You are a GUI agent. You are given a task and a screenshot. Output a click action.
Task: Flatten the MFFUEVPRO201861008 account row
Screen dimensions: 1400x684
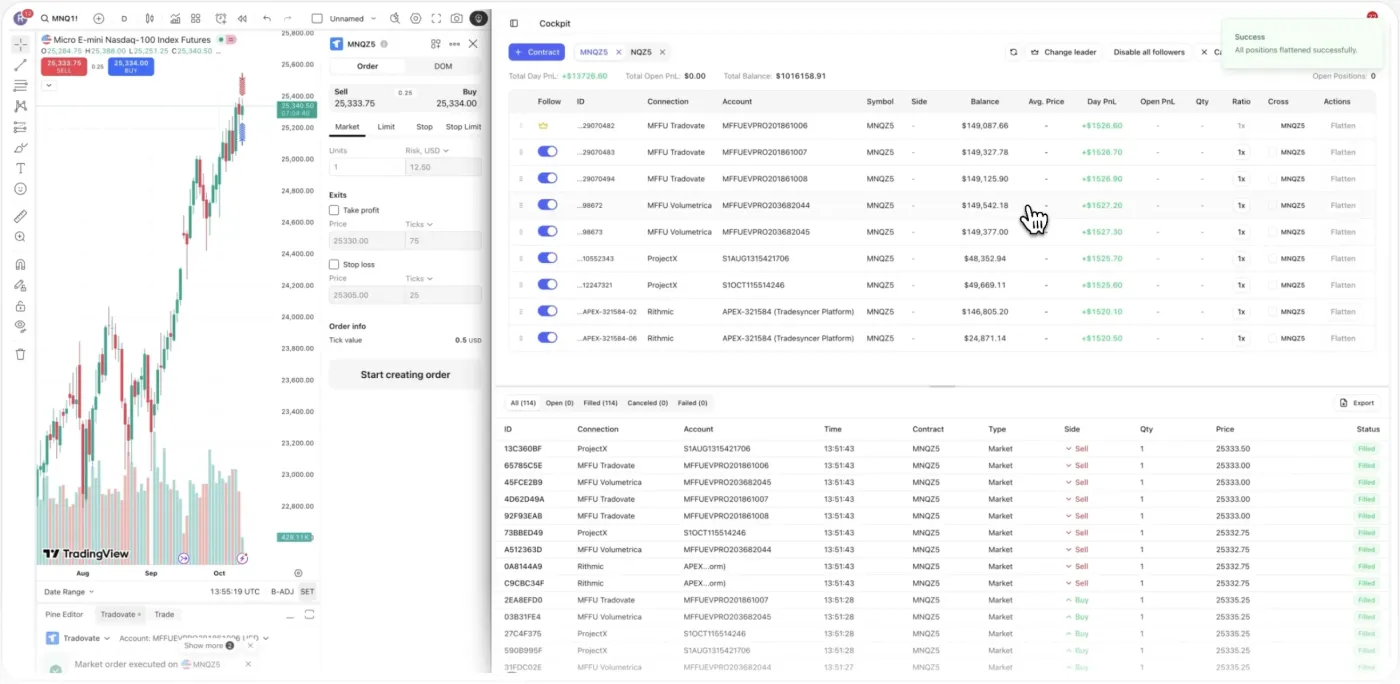(x=1343, y=178)
